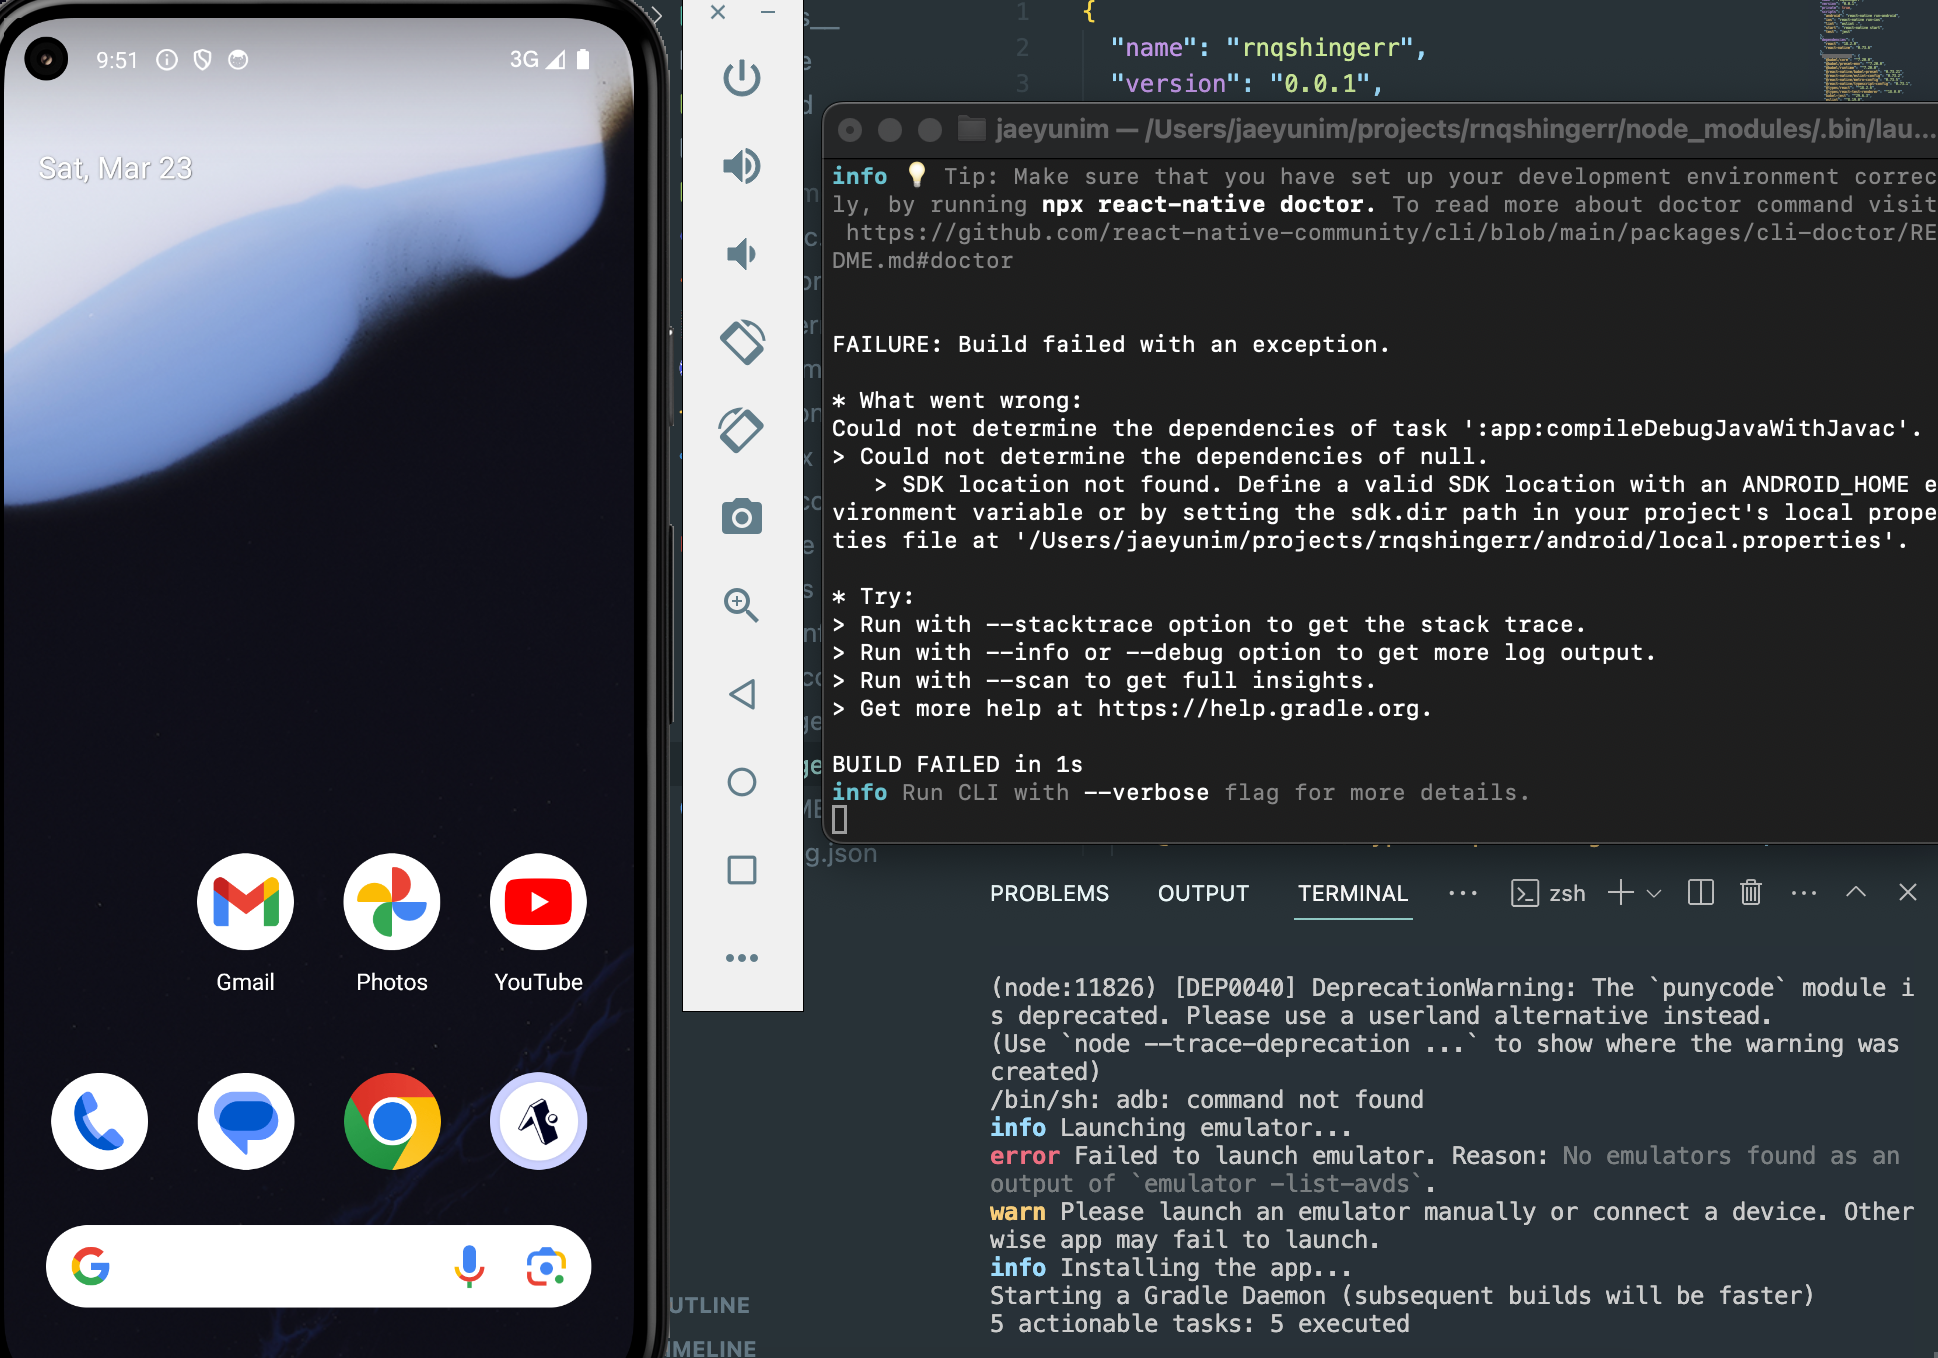Open the Photos app on emulator
This screenshot has width=1938, height=1358.
(392, 924)
